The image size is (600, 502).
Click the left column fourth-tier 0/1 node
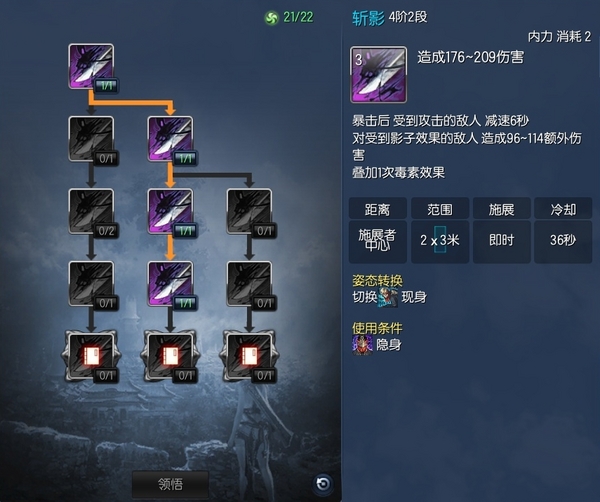tap(91, 284)
